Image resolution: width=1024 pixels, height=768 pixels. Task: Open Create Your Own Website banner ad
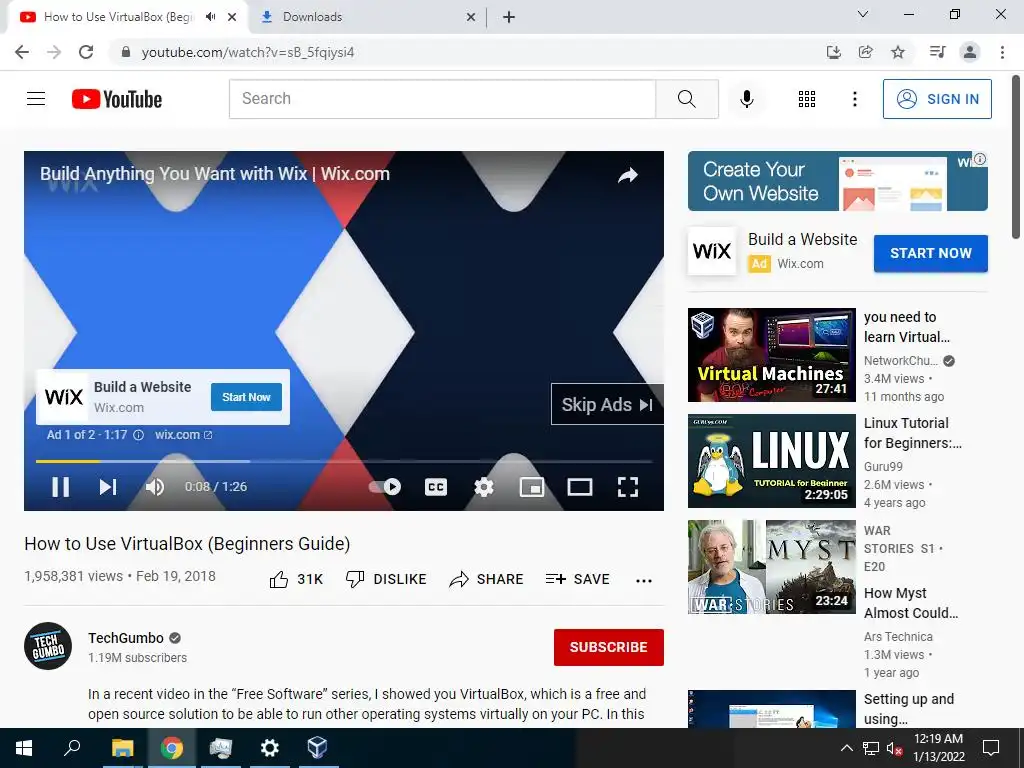tap(838, 181)
